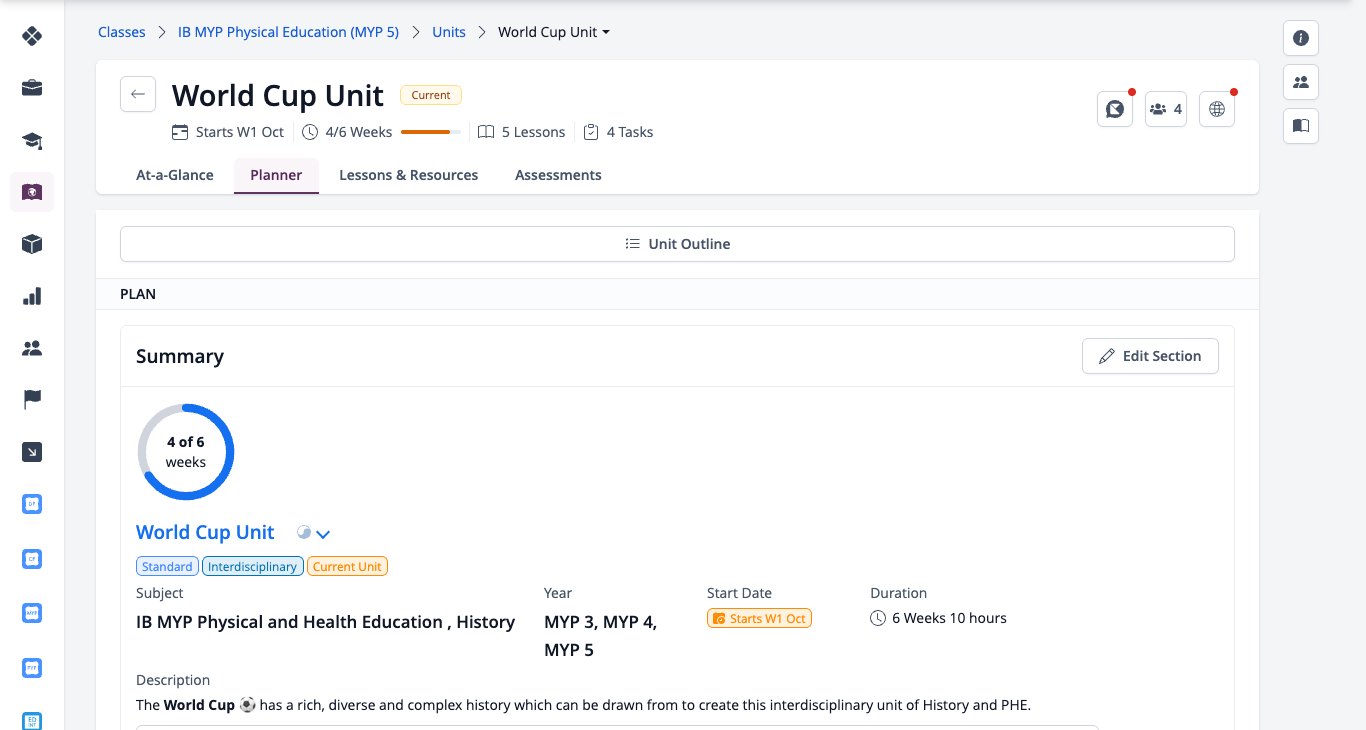This screenshot has width=1366, height=730.
Task: Click the 4/6 Weeks progress bar
Action: [x=431, y=132]
